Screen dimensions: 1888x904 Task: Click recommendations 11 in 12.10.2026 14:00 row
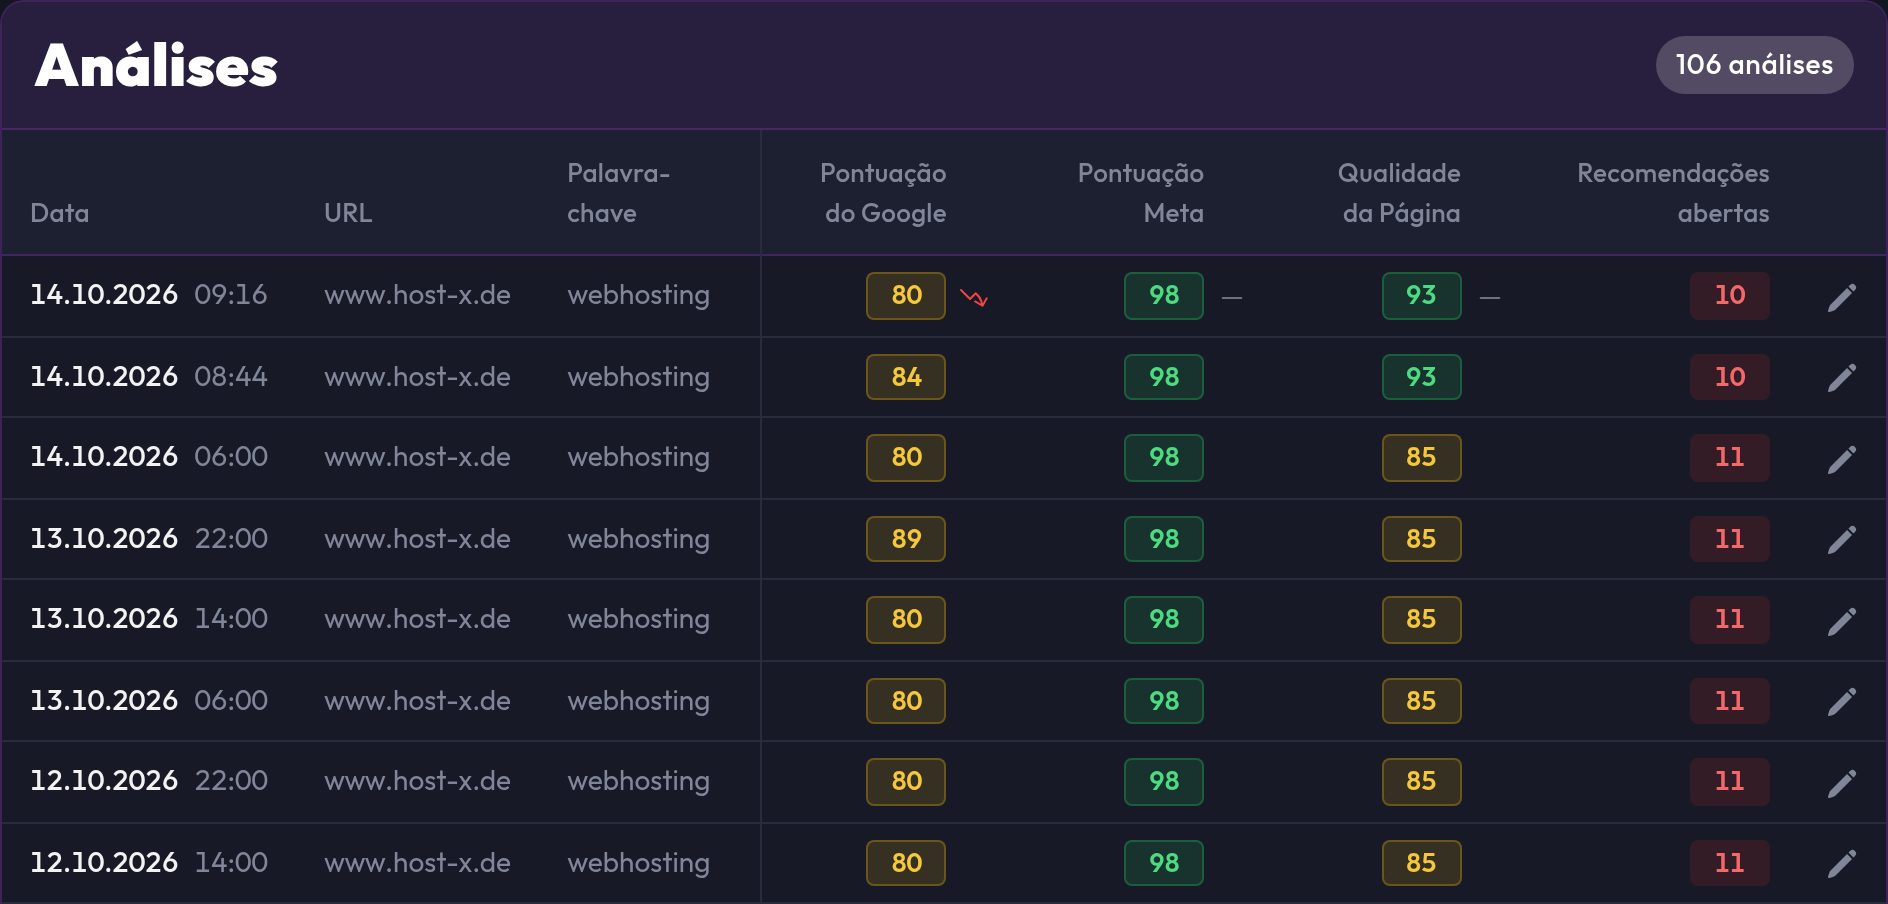point(1730,863)
